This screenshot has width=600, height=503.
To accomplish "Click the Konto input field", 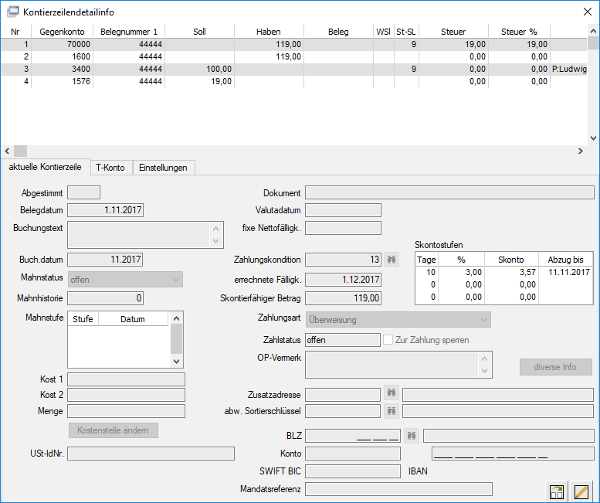I will (x=353, y=454).
